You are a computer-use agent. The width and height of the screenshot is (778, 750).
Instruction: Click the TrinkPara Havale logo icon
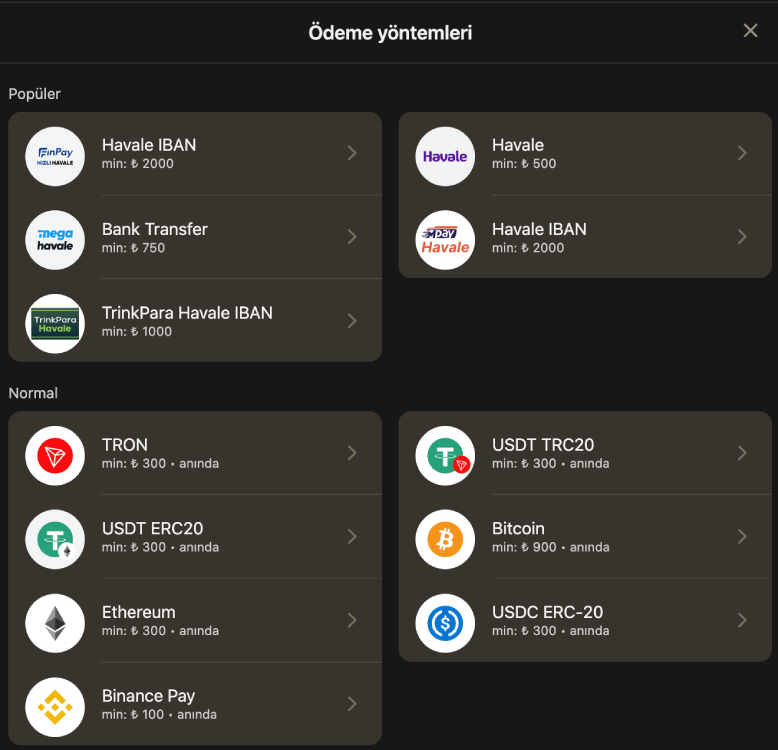[x=55, y=324]
